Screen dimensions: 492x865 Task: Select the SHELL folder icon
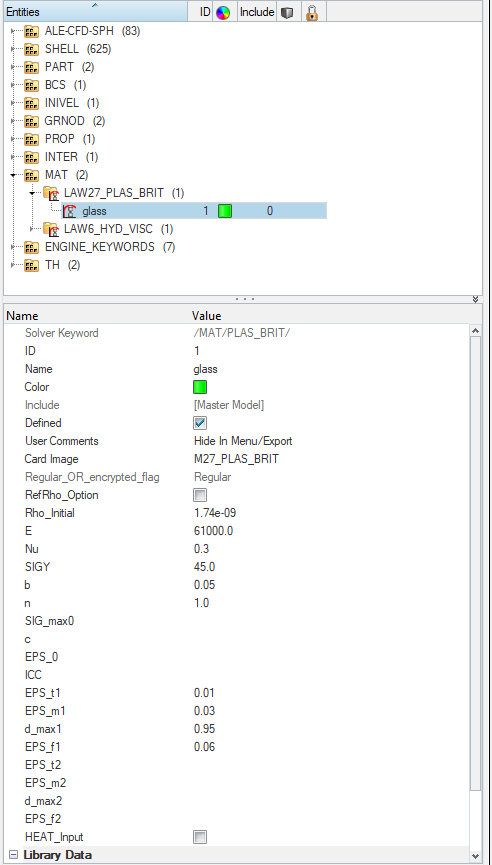pyautogui.click(x=32, y=50)
